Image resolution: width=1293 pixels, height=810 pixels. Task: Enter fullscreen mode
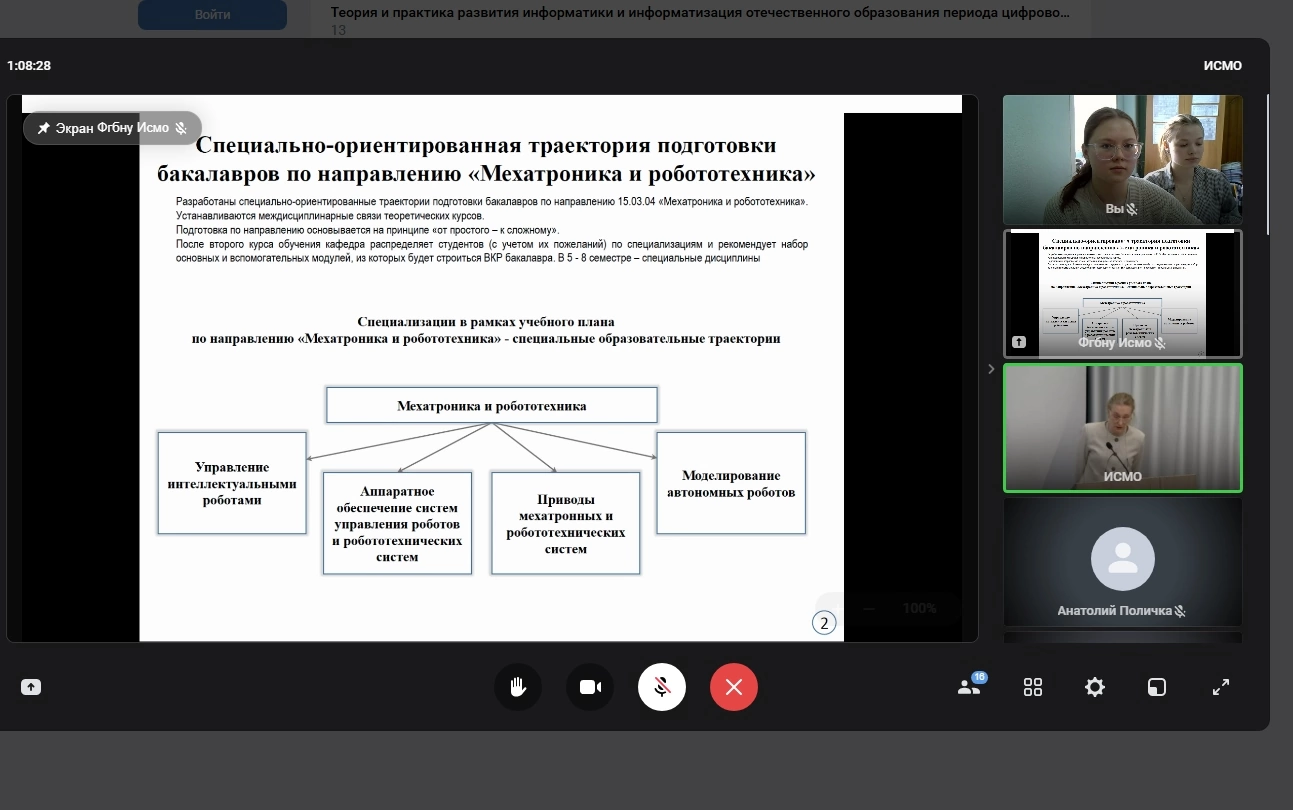click(x=1221, y=687)
